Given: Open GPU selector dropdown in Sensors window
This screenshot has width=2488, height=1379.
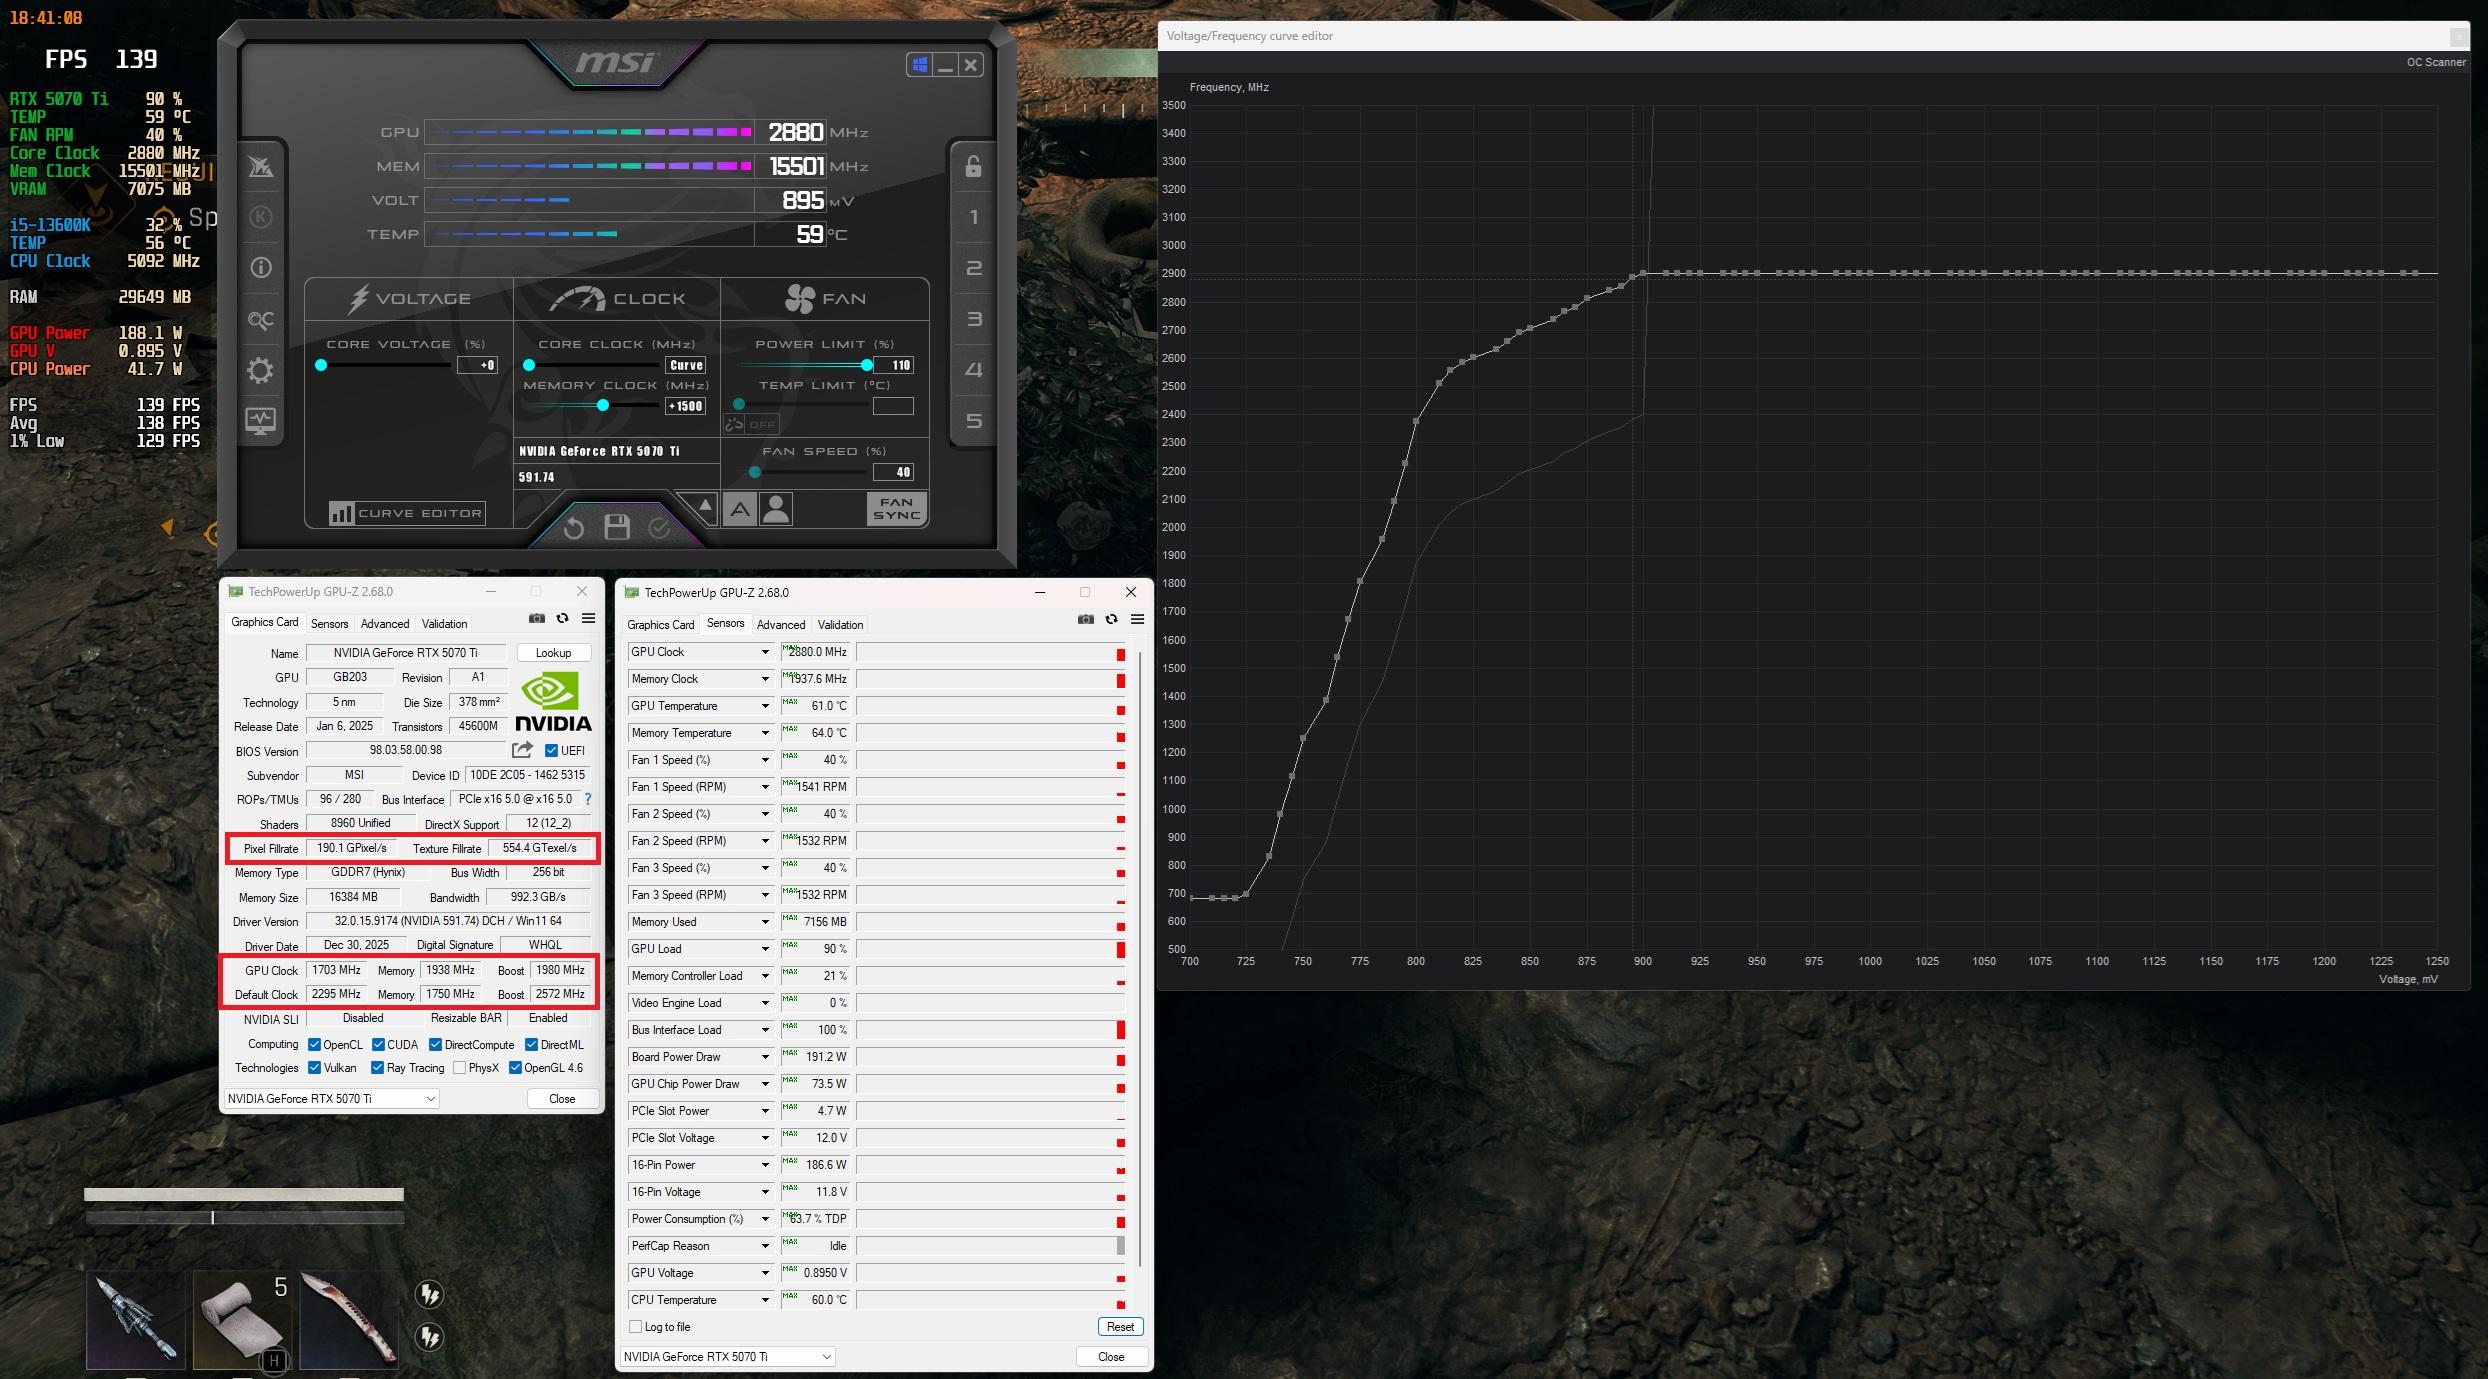Looking at the screenshot, I should [x=727, y=1357].
